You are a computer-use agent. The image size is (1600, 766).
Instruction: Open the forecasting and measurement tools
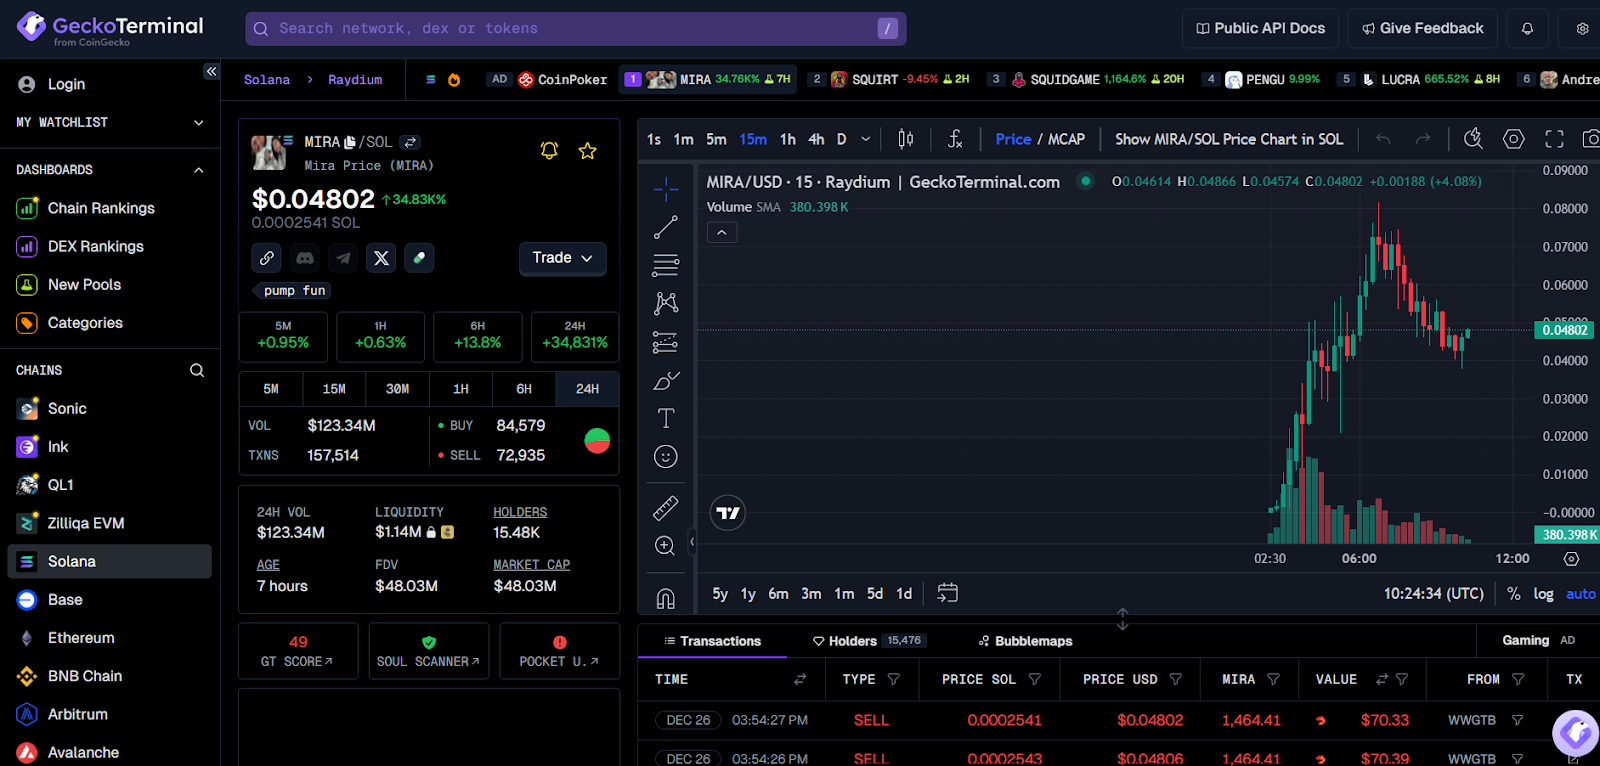tap(665, 342)
